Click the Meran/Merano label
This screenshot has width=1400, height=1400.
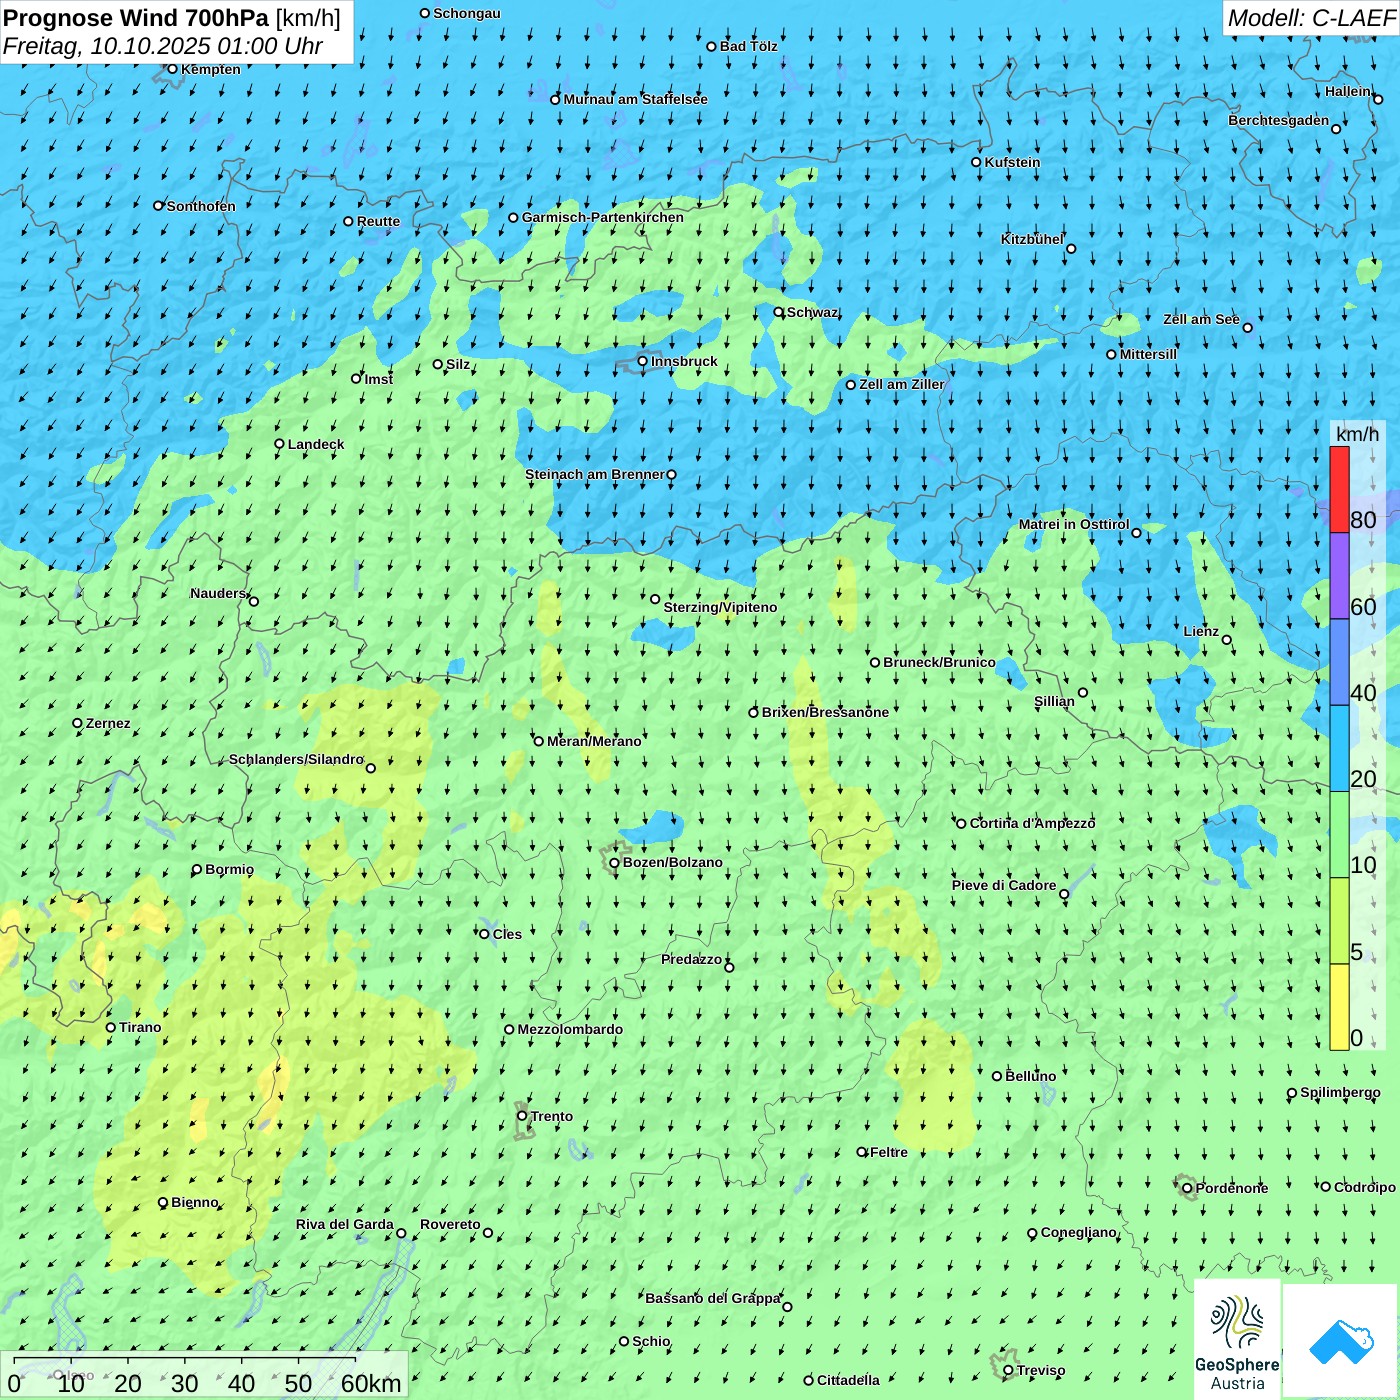[x=594, y=741]
